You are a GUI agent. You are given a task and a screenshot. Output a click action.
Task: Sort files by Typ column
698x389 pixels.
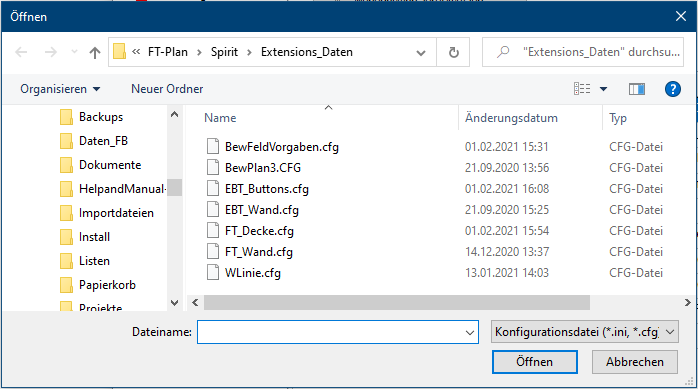pos(618,118)
